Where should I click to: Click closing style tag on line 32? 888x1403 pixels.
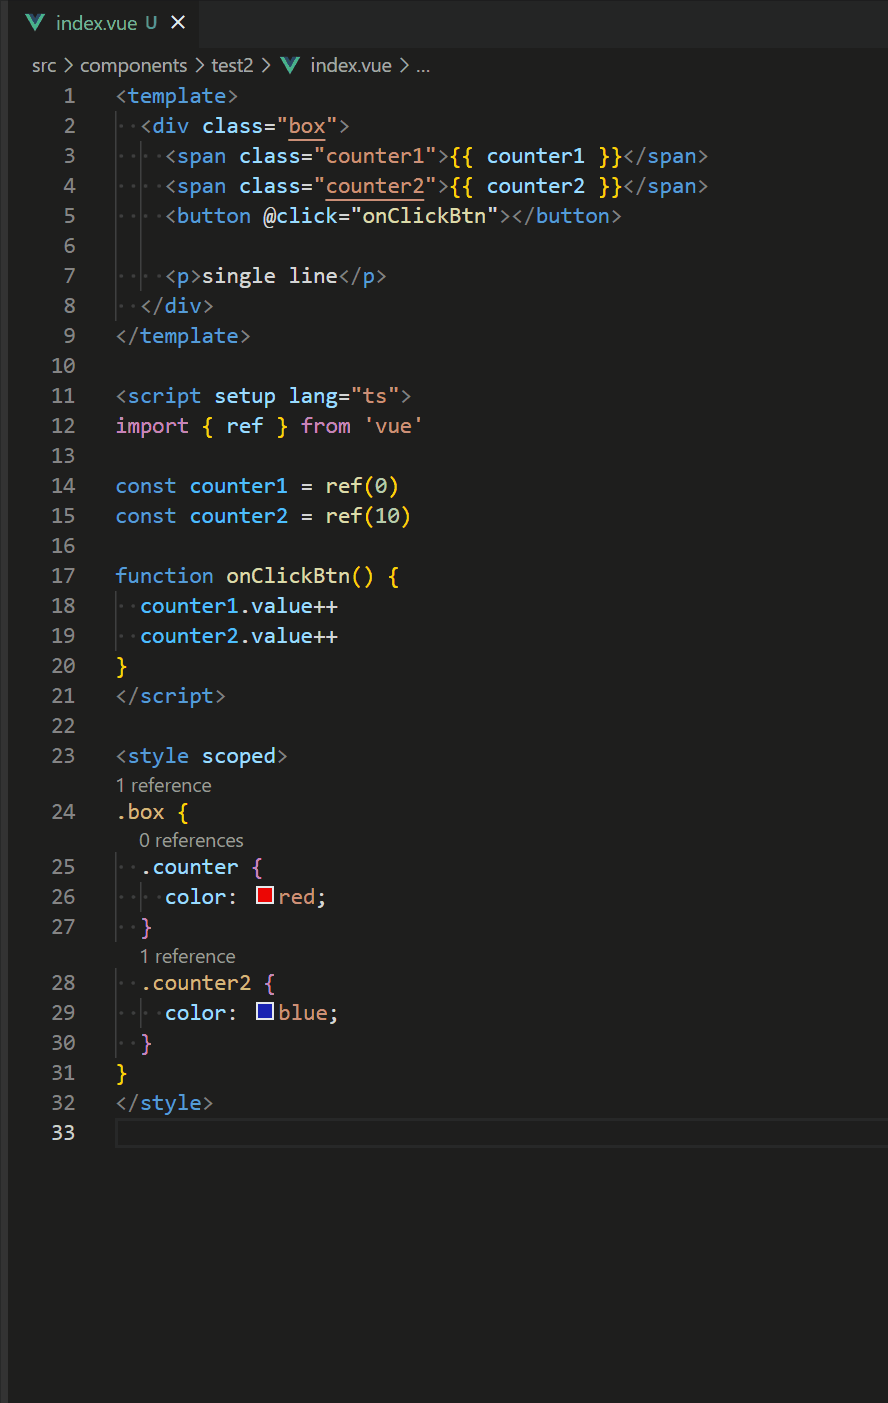(164, 1103)
